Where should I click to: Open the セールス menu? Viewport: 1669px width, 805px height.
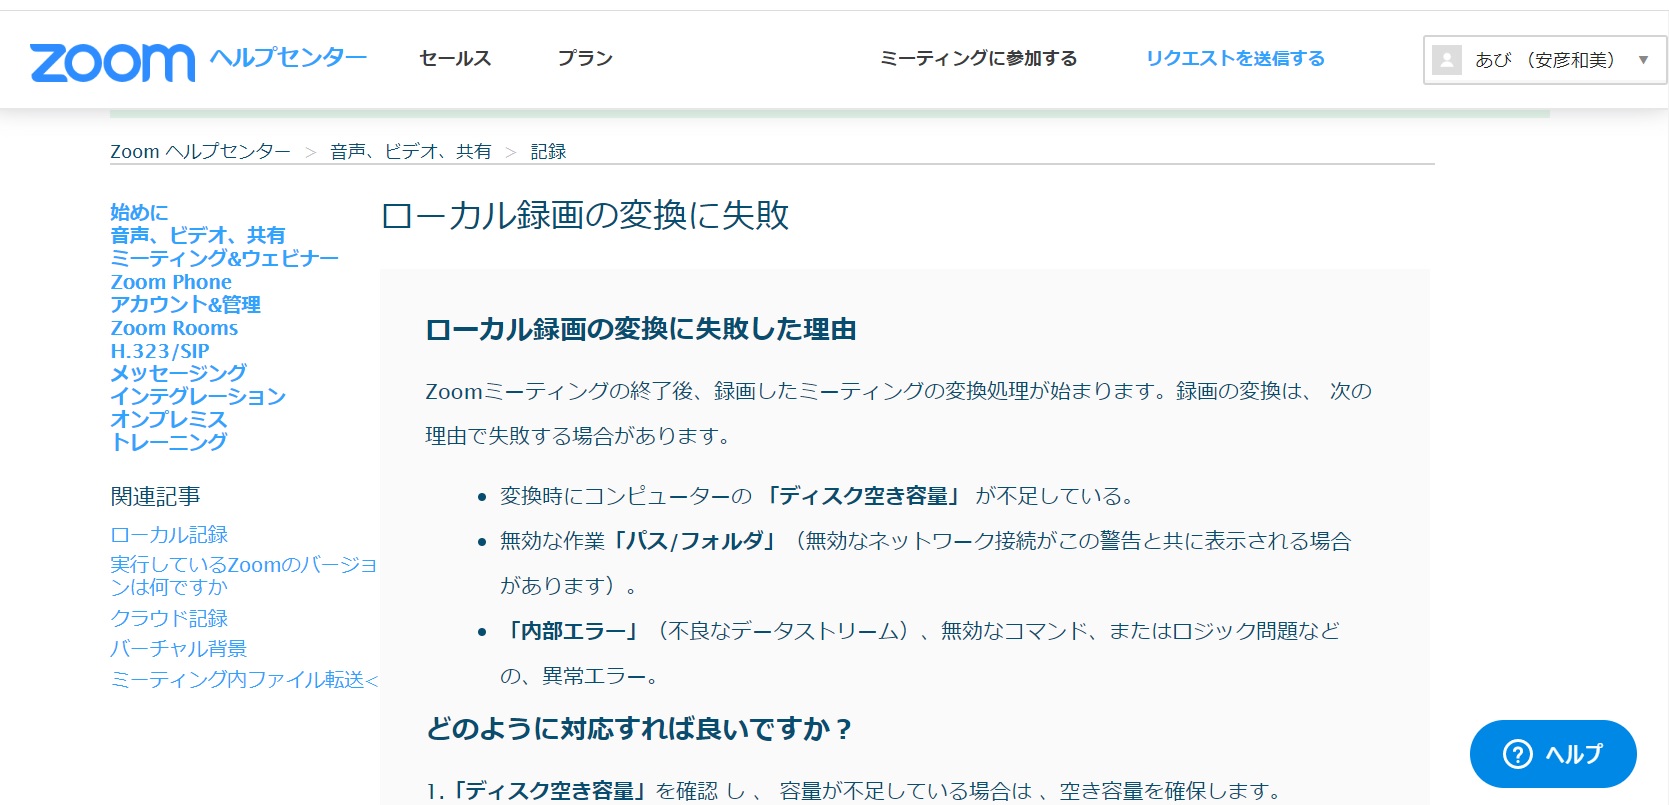click(455, 58)
